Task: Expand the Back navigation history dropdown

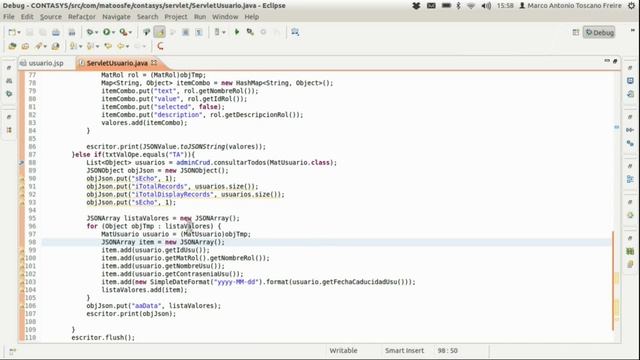Action: (x=127, y=47)
